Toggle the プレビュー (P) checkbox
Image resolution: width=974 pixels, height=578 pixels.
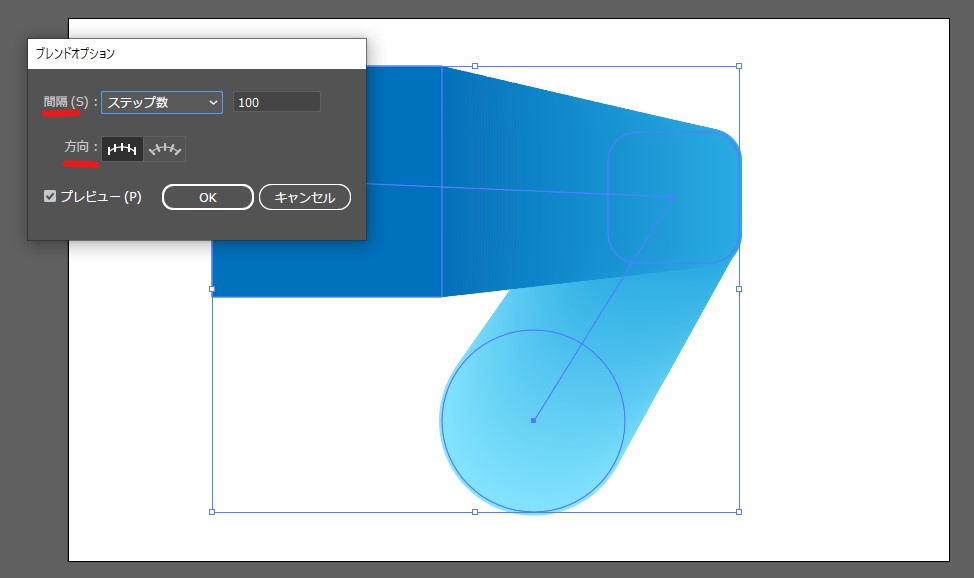coord(50,196)
